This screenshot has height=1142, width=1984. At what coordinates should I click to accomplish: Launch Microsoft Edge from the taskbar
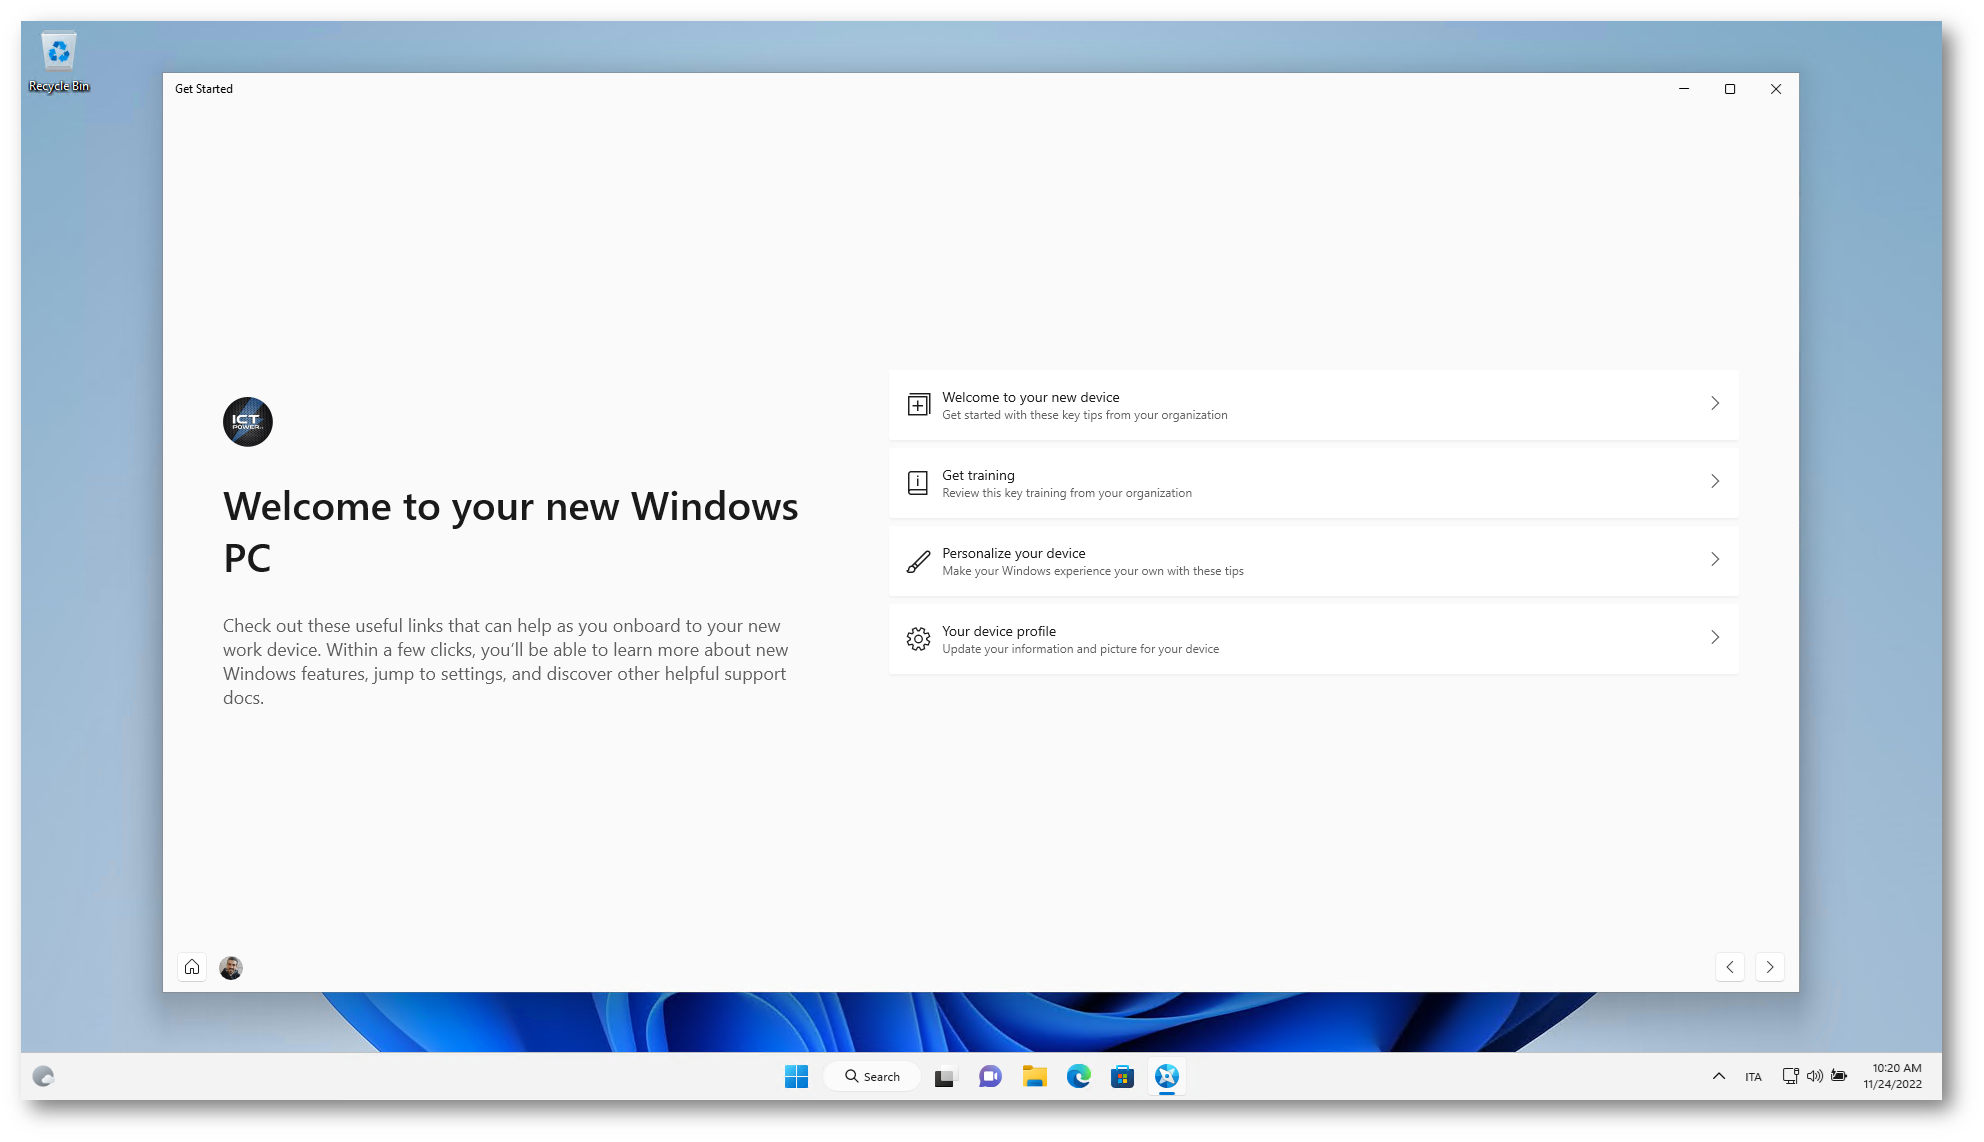[x=1079, y=1076]
